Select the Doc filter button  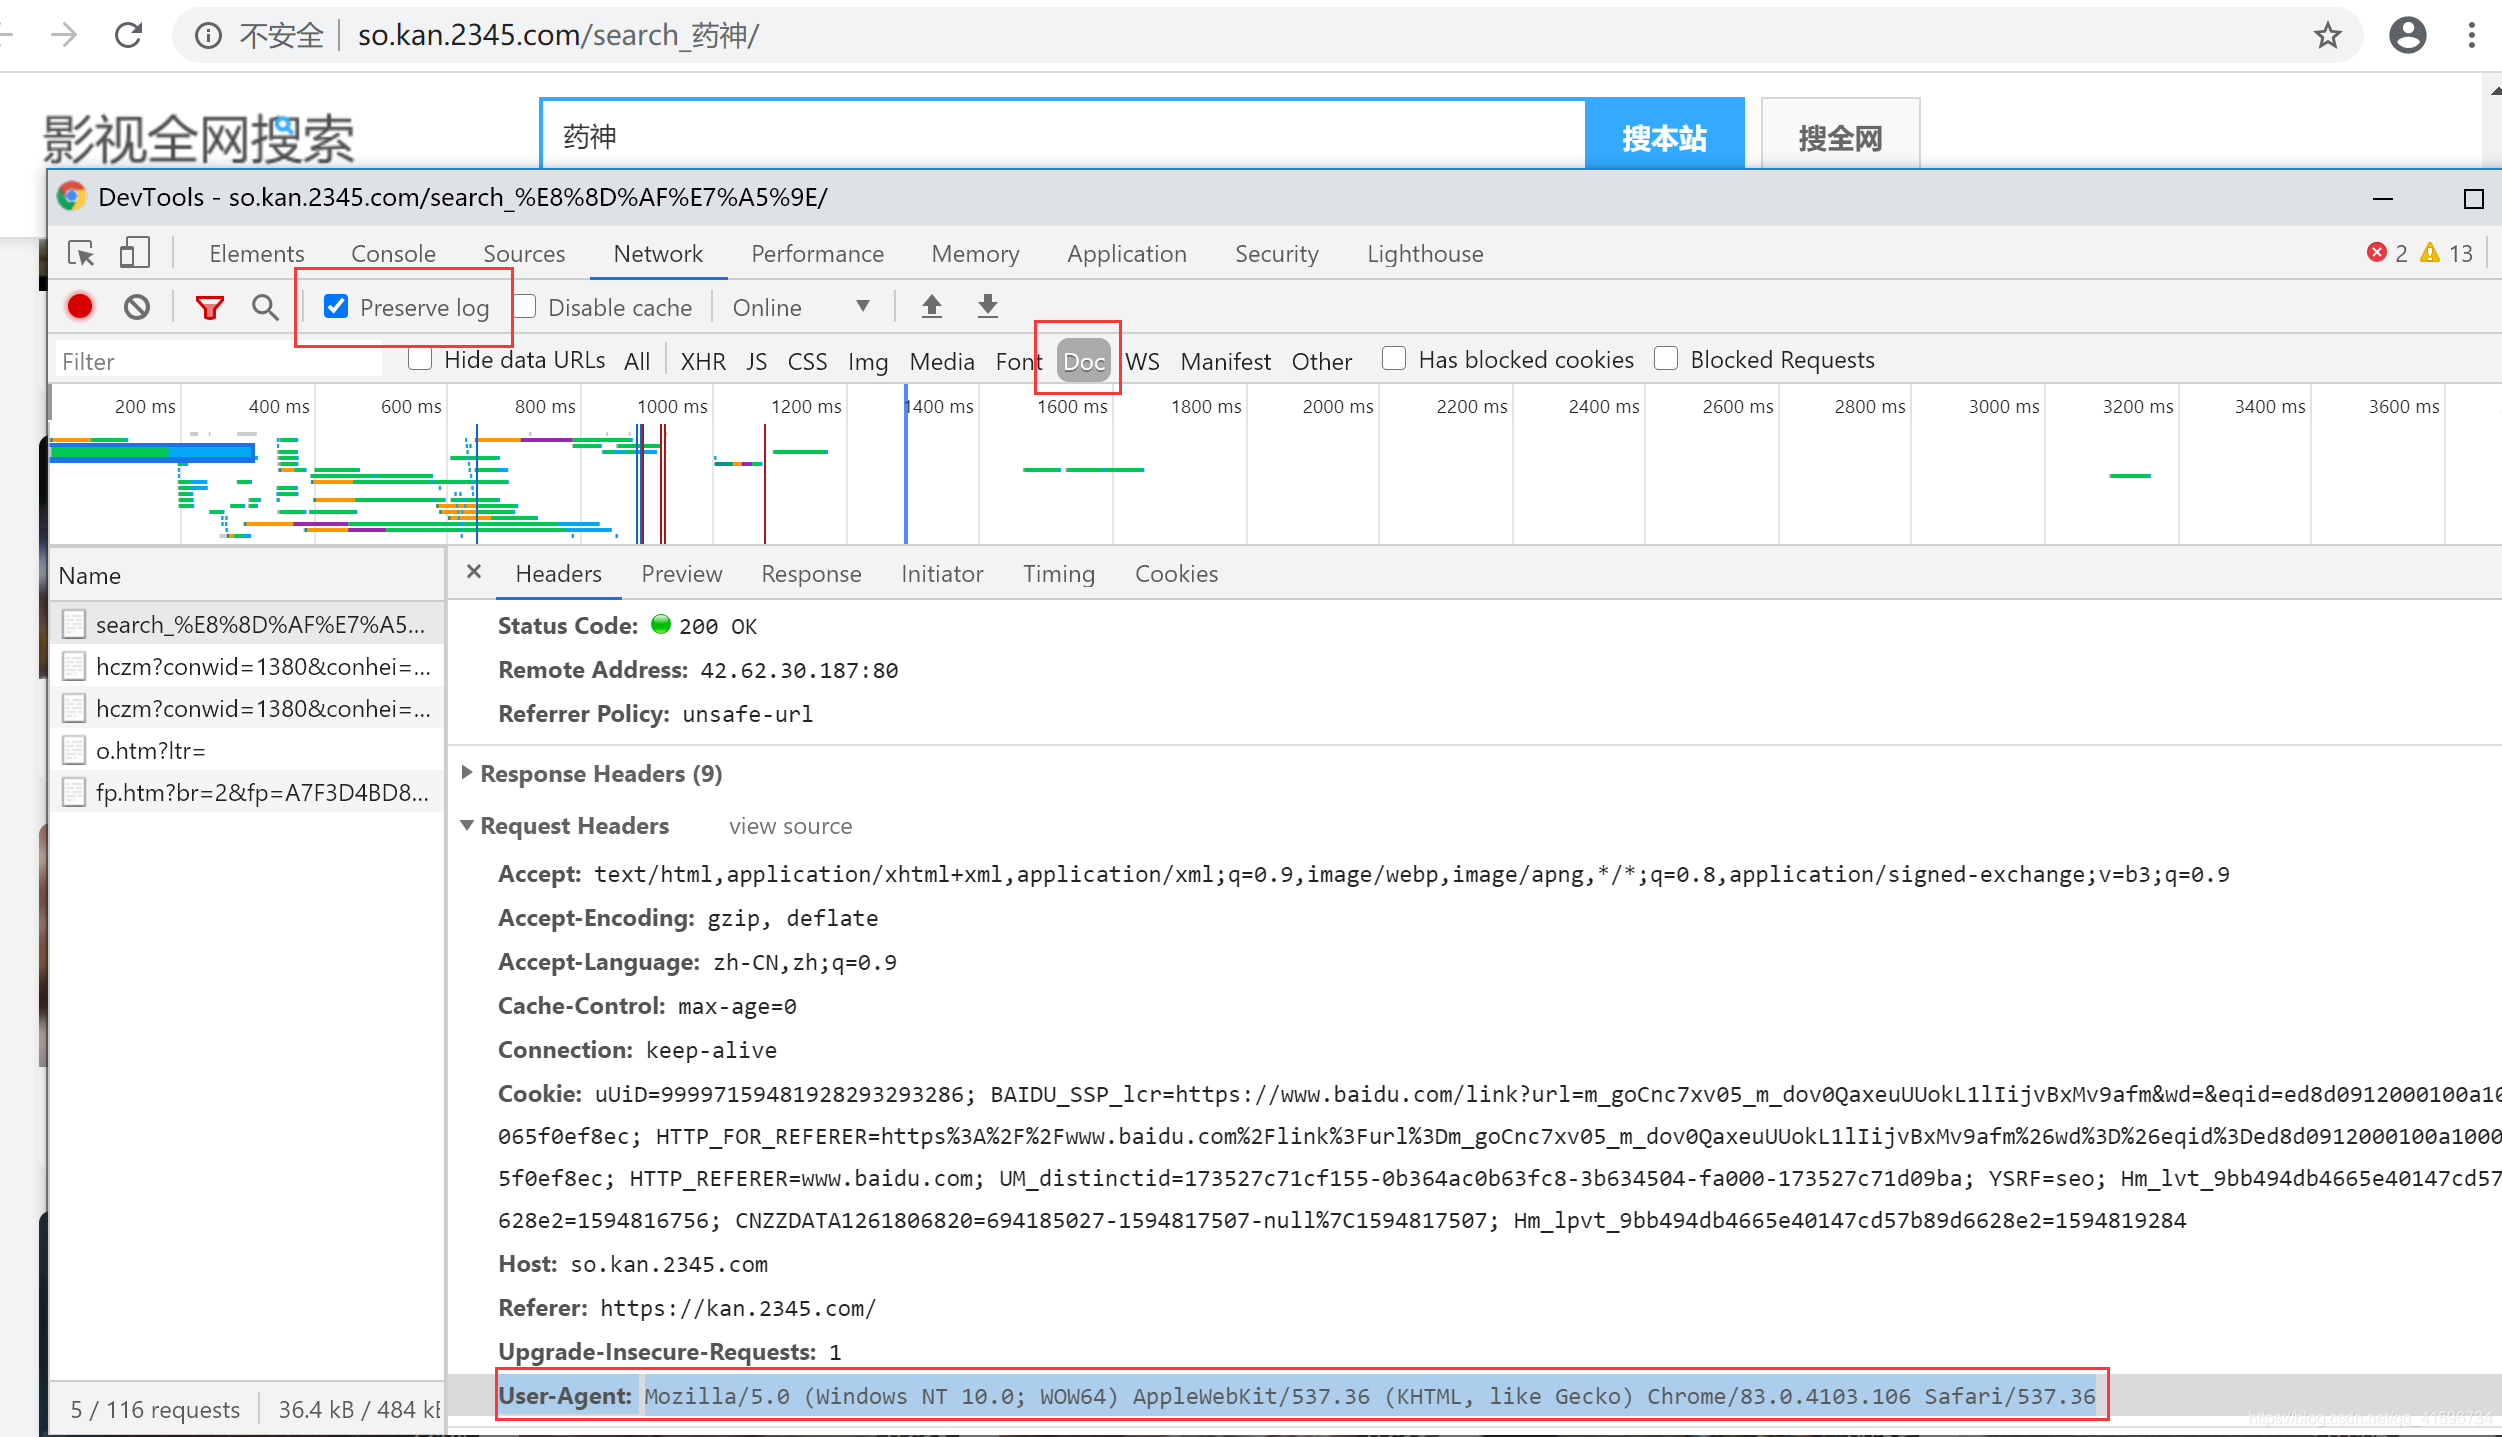[1084, 359]
